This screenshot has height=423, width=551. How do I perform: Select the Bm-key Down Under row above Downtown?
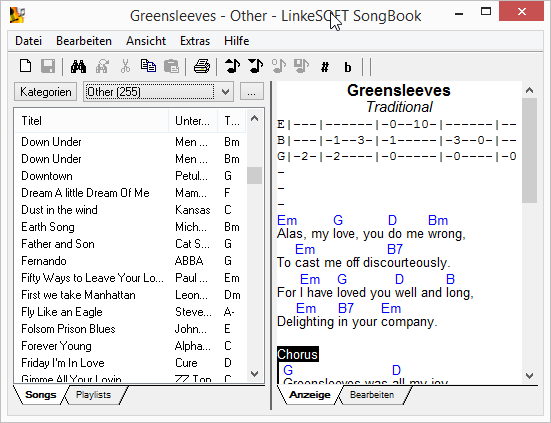click(x=130, y=159)
